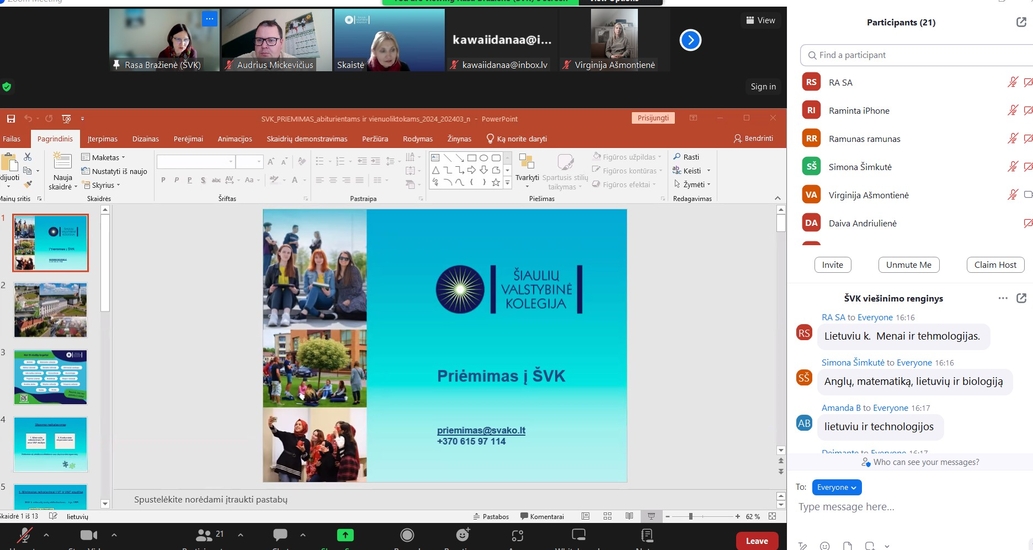Image resolution: width=1033 pixels, height=550 pixels.
Task: Click the Record circle icon
Action: click(407, 535)
